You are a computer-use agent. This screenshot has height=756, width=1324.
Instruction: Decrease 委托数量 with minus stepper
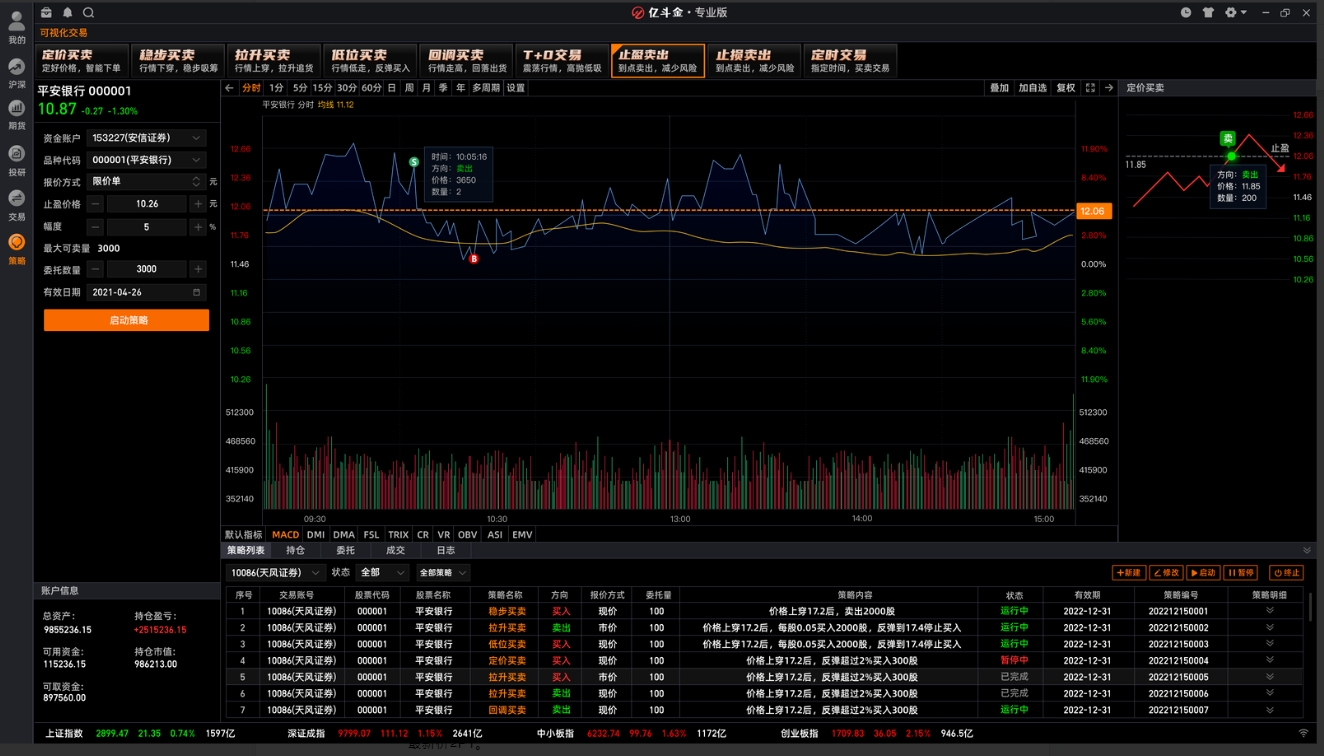tap(95, 269)
